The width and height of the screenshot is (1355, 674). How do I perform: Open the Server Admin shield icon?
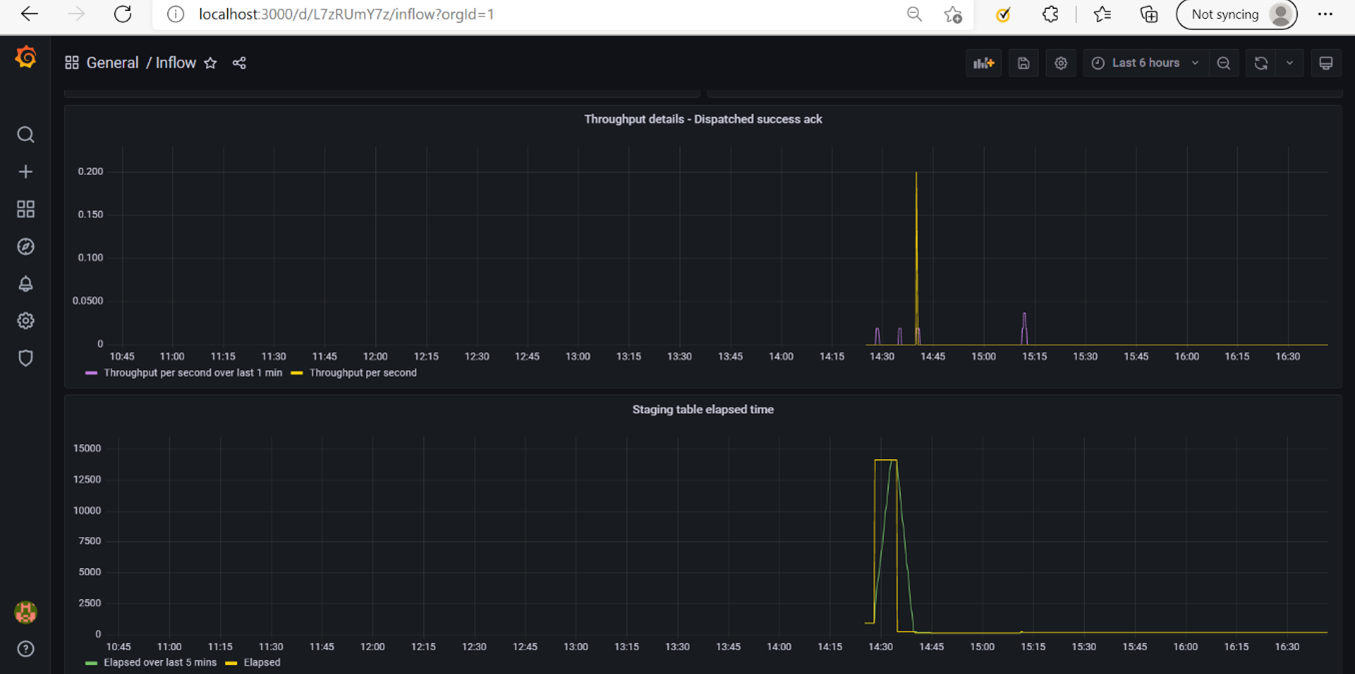[x=26, y=358]
